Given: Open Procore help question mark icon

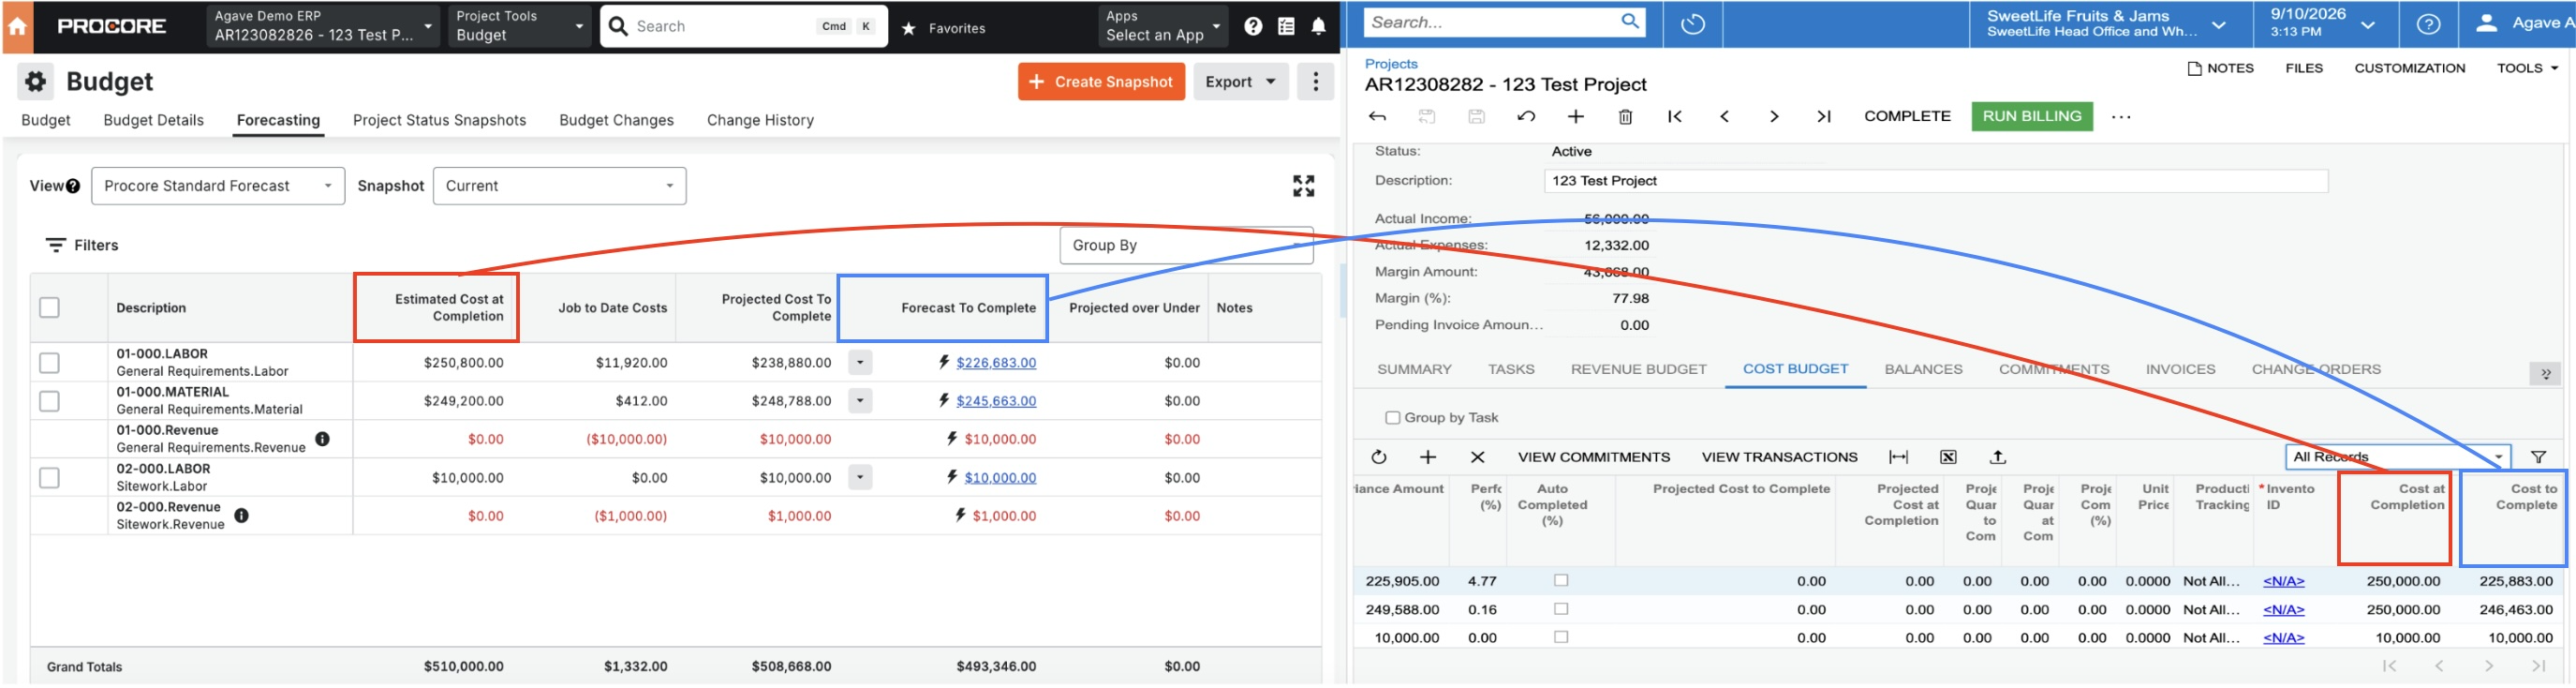Looking at the screenshot, I should click(1253, 27).
